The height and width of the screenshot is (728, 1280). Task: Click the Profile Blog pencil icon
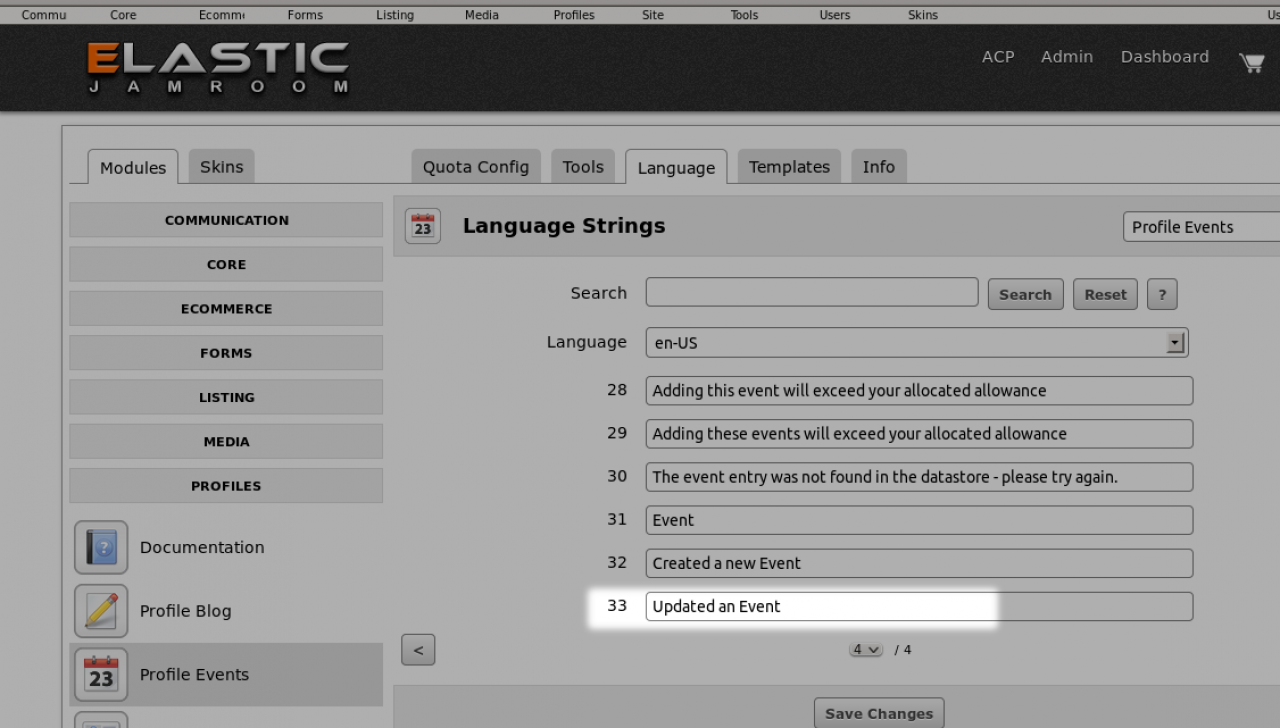(x=101, y=611)
